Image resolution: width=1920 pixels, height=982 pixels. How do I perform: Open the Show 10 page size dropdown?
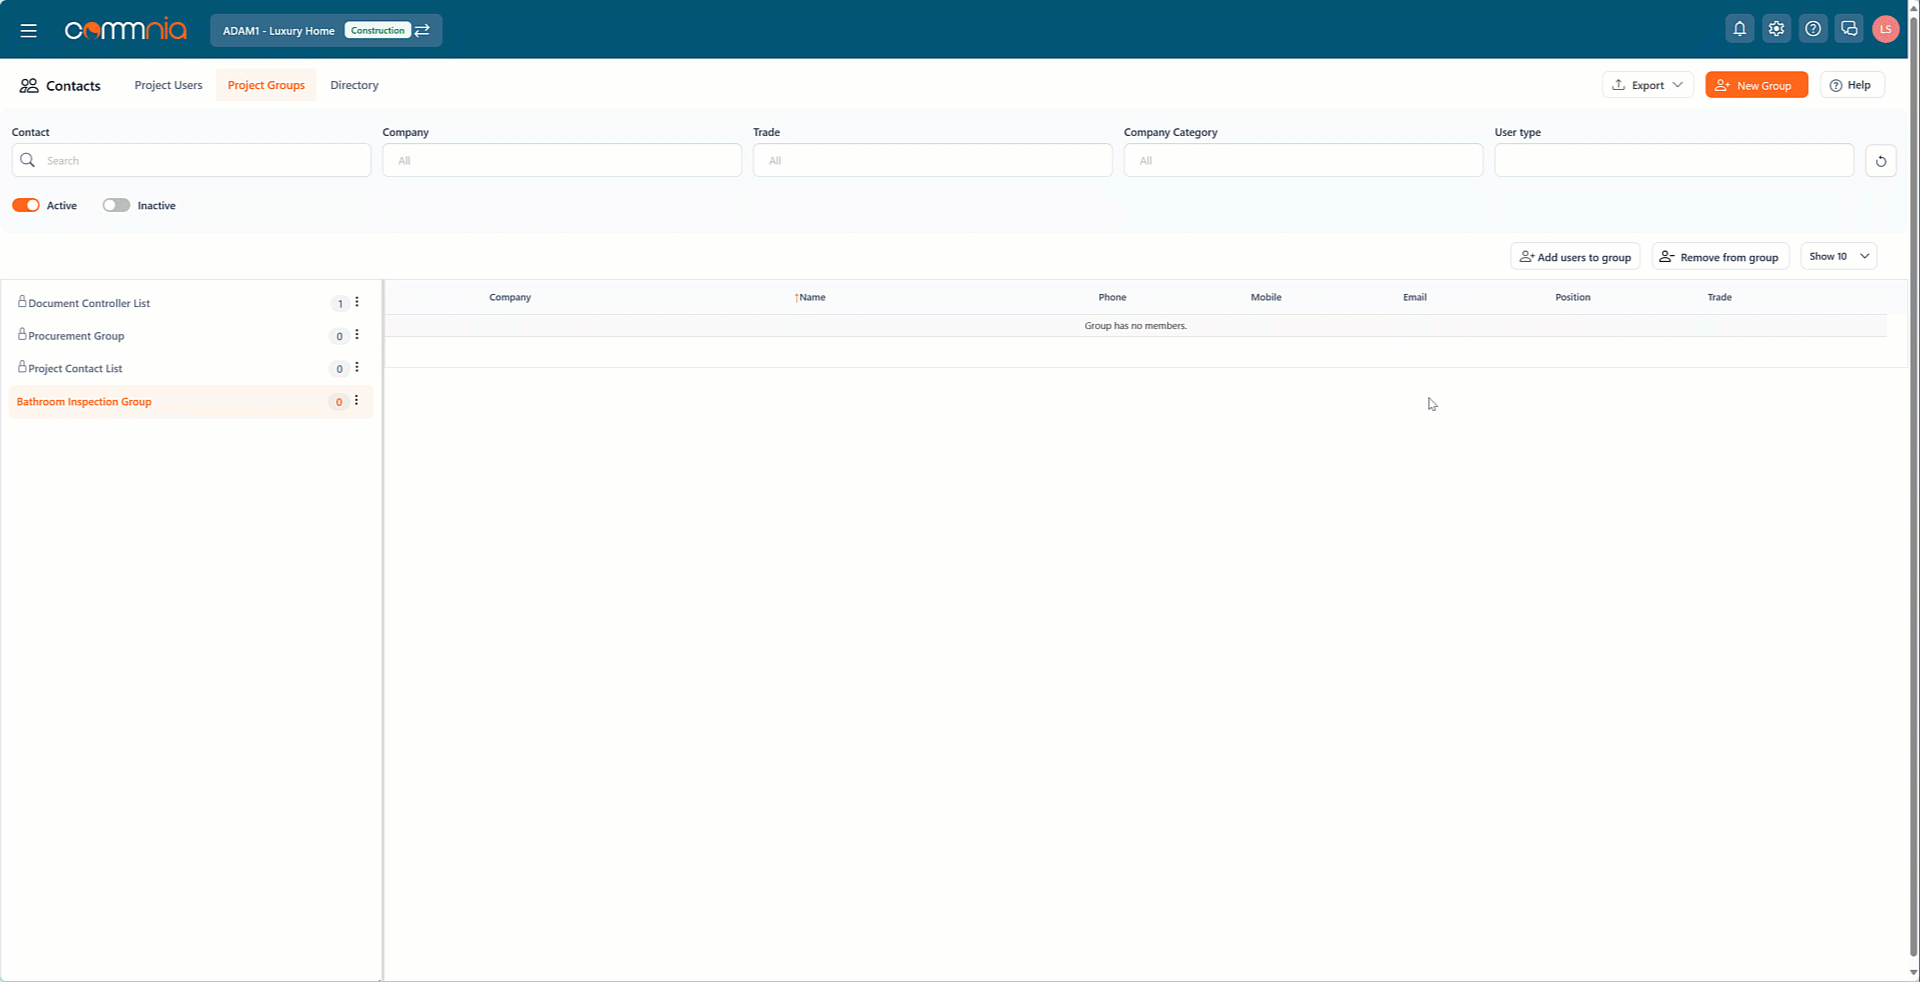(x=1839, y=256)
